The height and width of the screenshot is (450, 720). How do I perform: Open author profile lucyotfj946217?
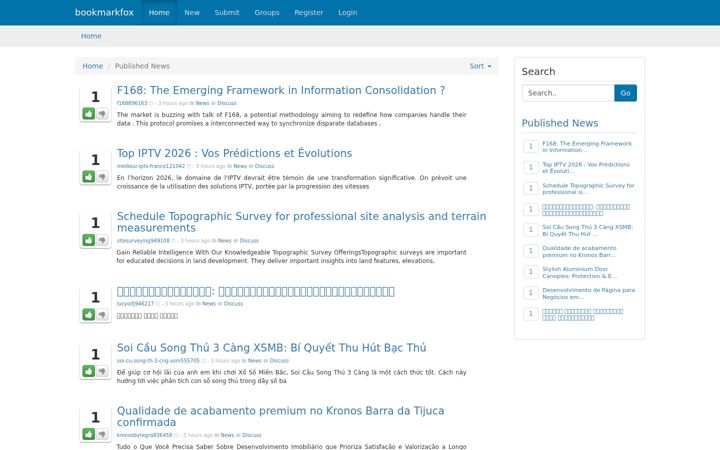(135, 304)
